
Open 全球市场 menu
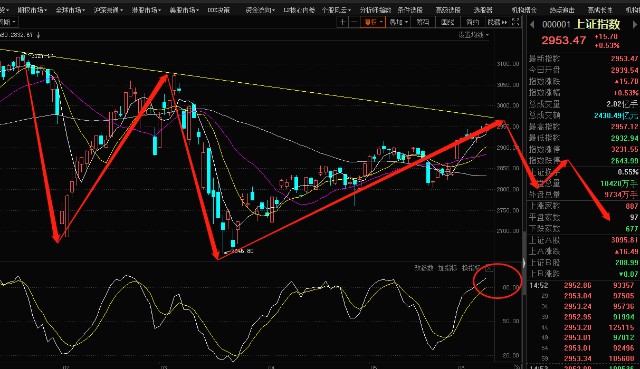click(x=70, y=10)
